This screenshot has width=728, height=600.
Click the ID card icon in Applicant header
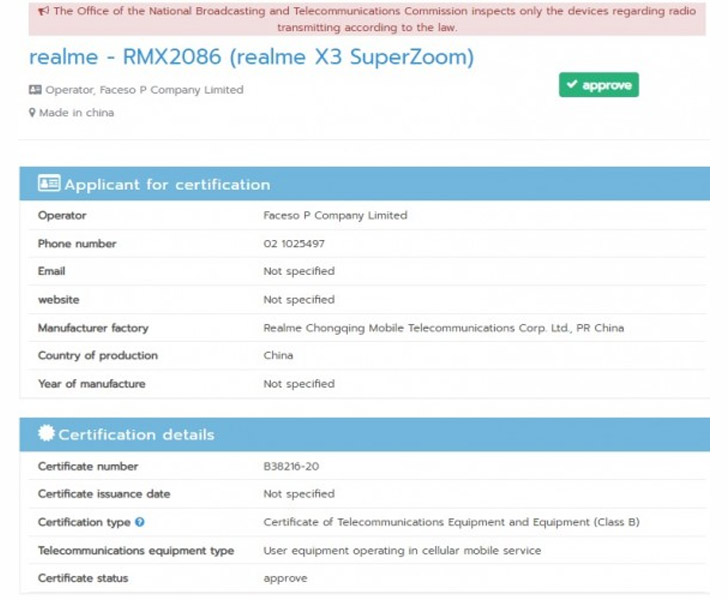pyautogui.click(x=49, y=183)
